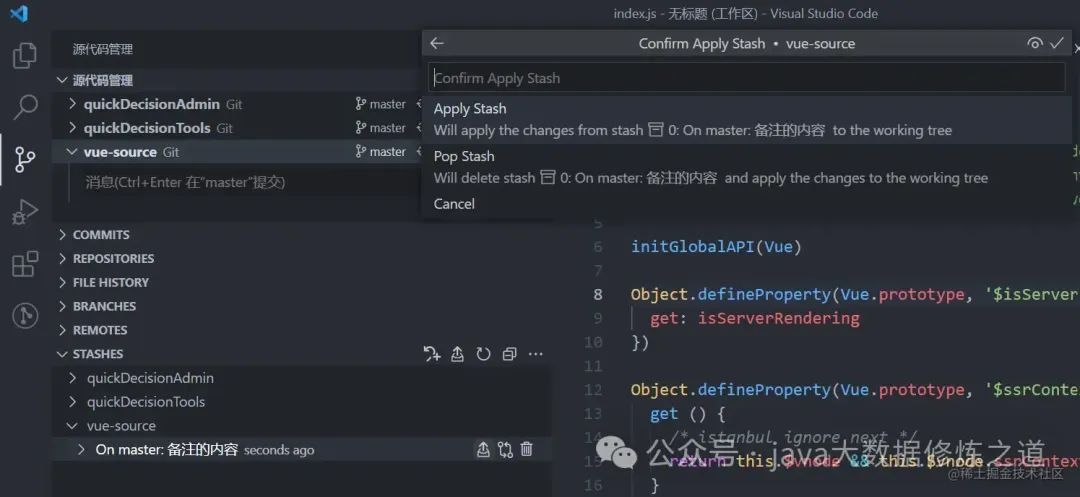This screenshot has width=1080, height=497.
Task: Click code line 'get: isServerRendering'
Action: (755, 318)
